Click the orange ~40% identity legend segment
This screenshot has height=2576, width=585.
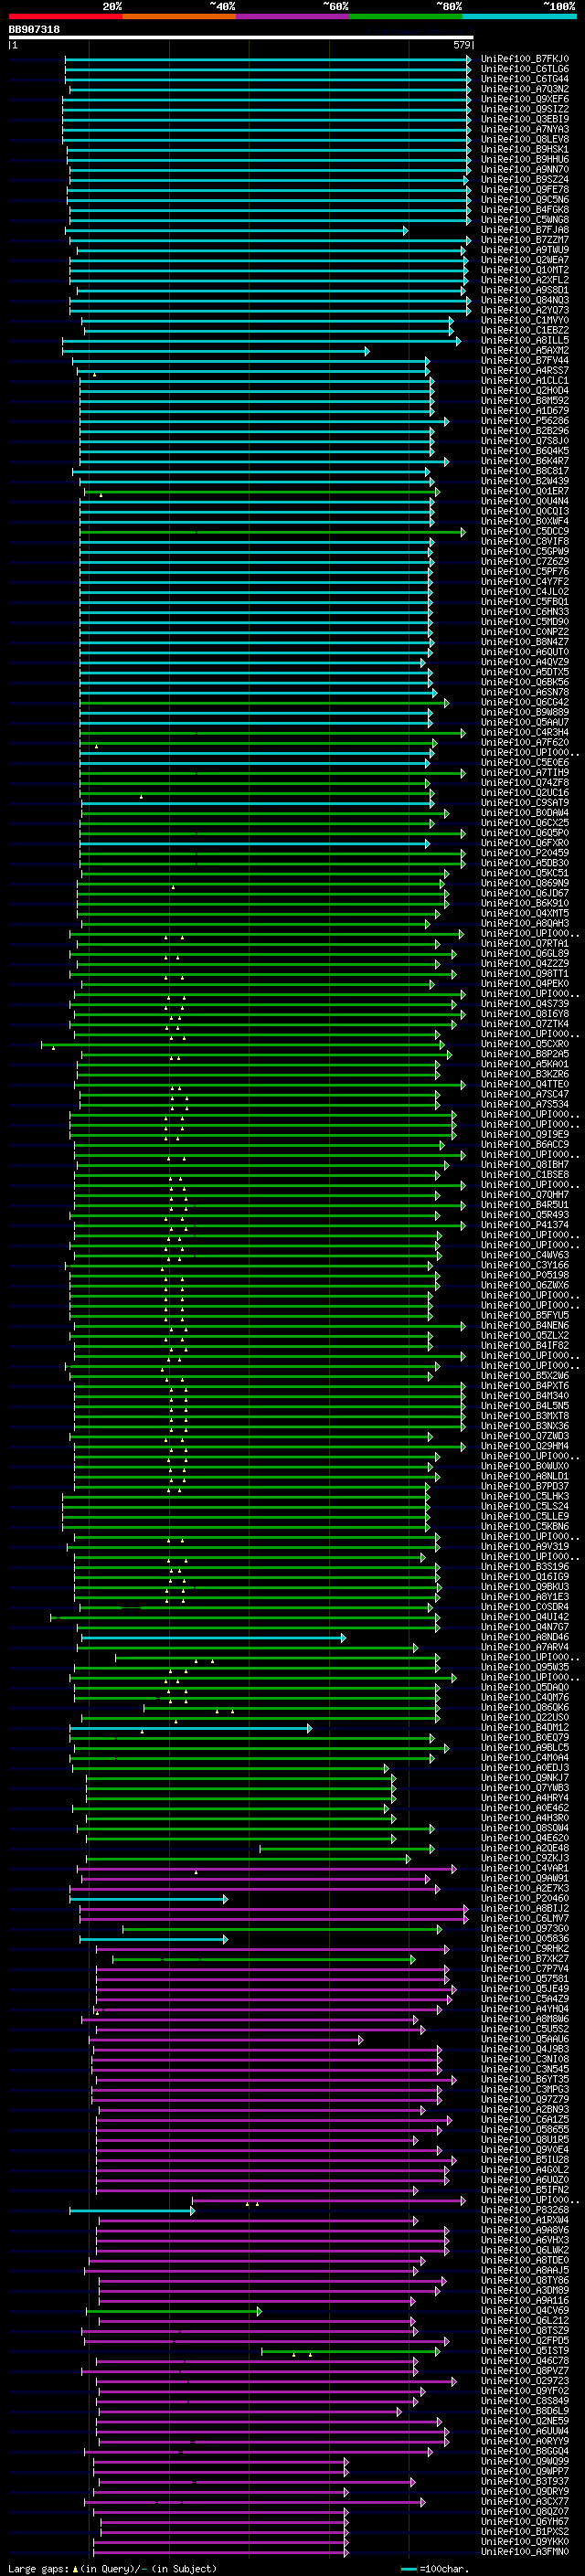click(179, 16)
